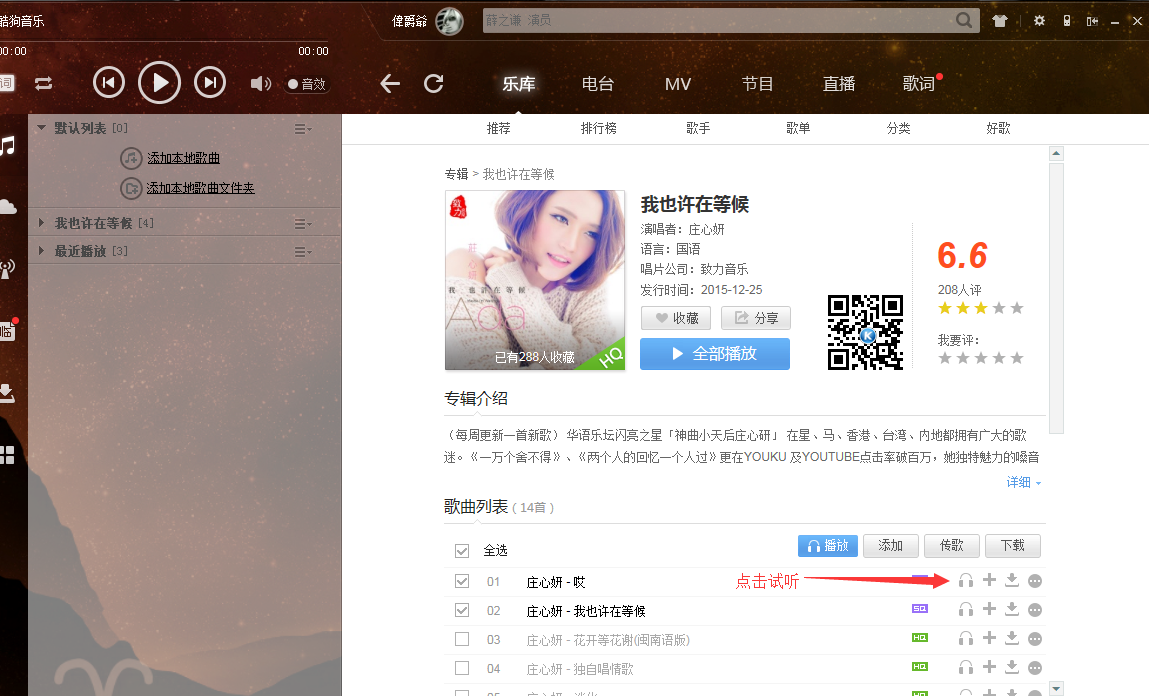Click the 分享 share button

(x=756, y=318)
